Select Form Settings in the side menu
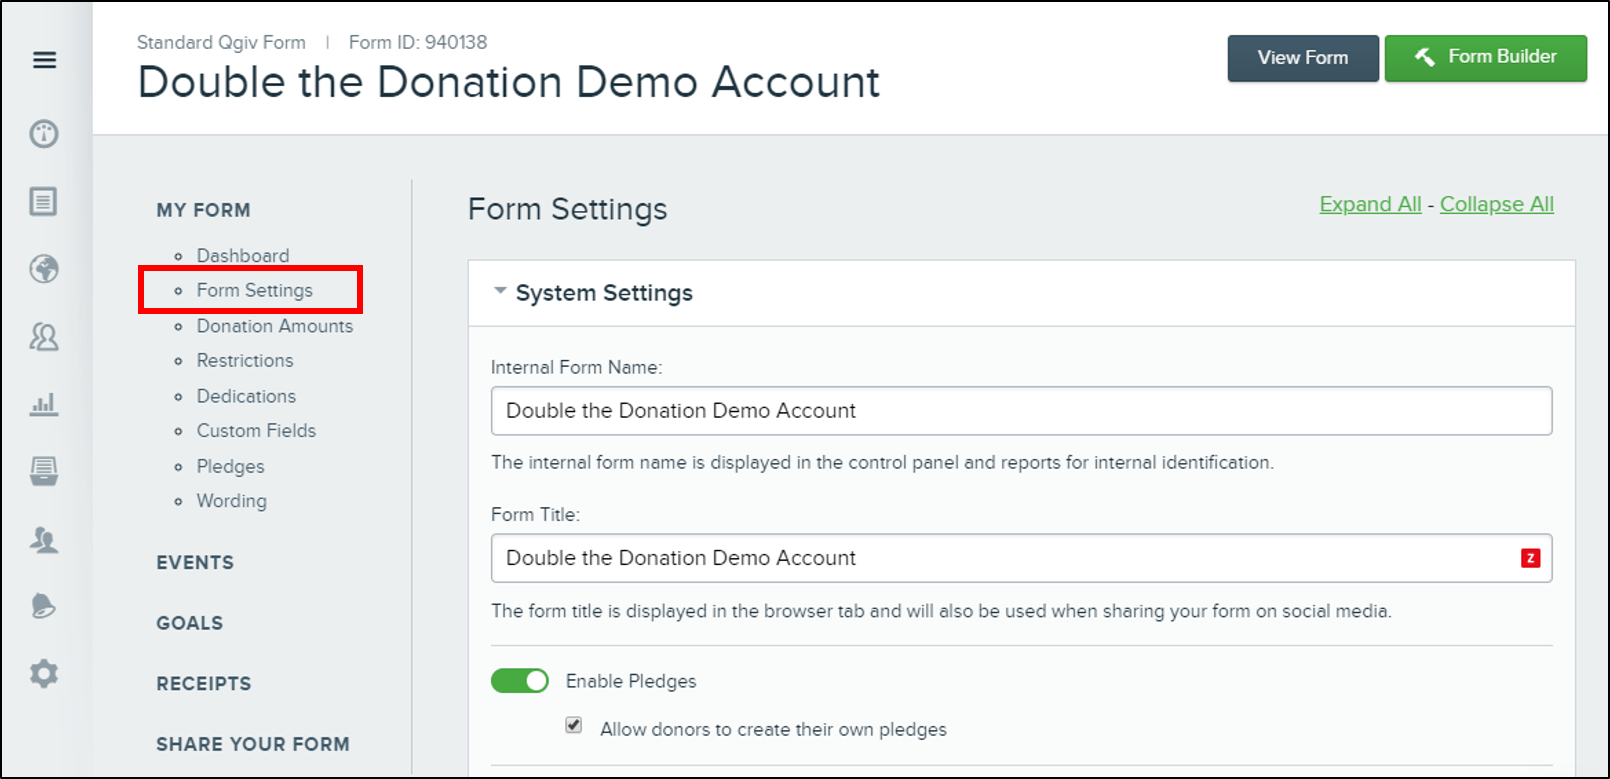This screenshot has height=779, width=1610. (x=255, y=290)
